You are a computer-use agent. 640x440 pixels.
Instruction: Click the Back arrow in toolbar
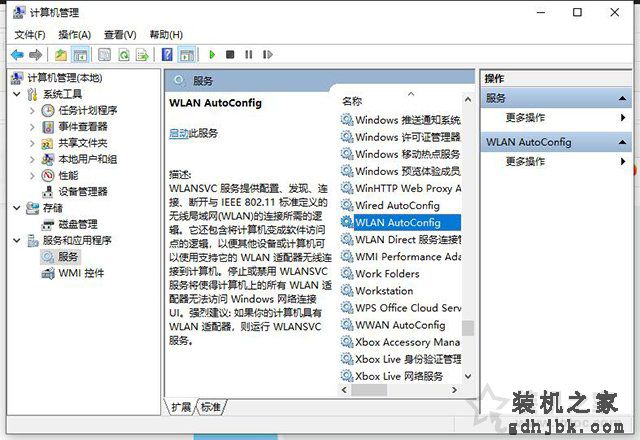tap(17, 54)
